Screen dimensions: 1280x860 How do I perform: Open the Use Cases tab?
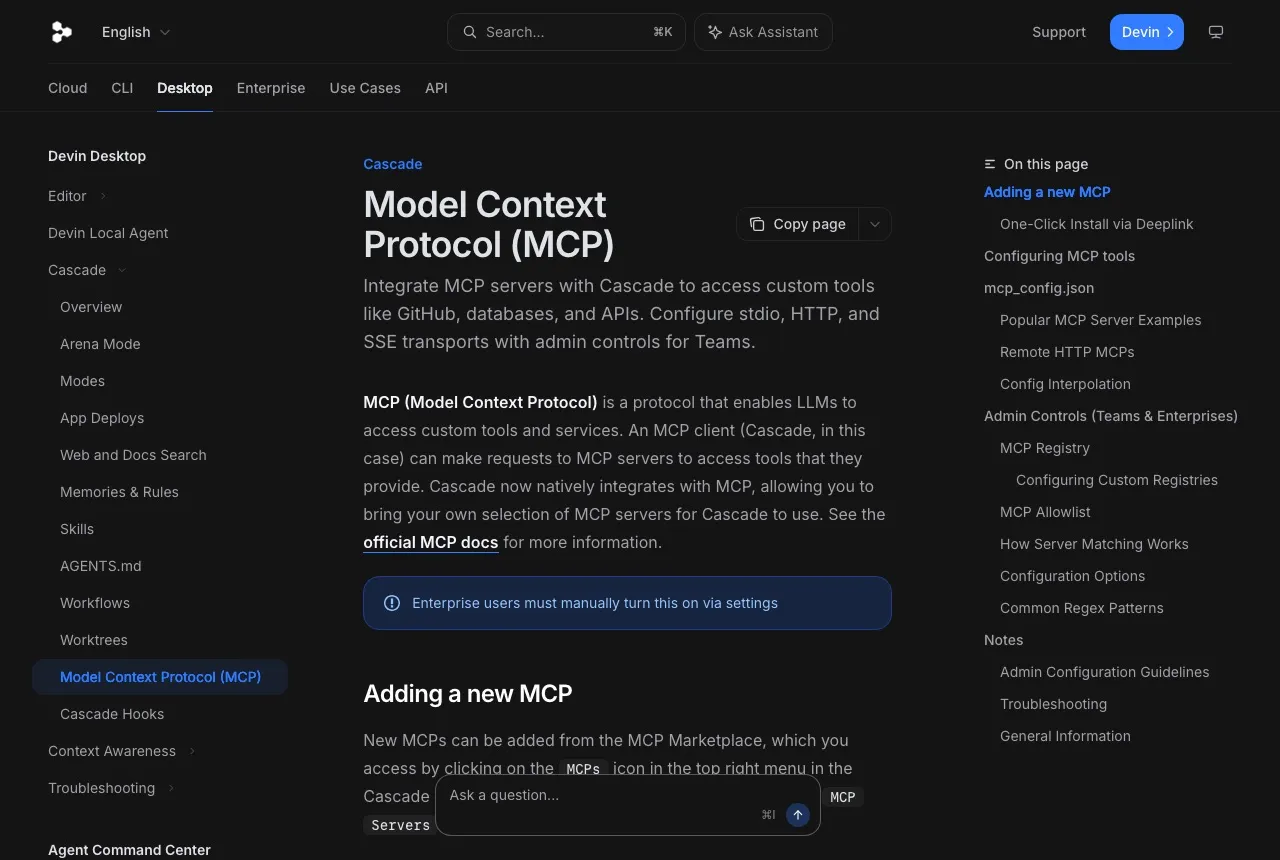[365, 88]
